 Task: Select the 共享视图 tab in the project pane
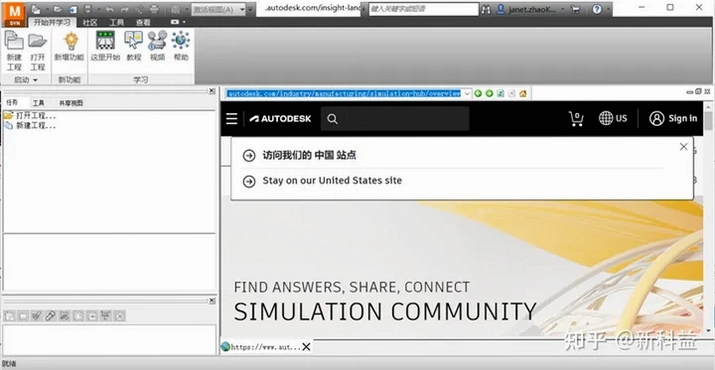pyautogui.click(x=71, y=103)
